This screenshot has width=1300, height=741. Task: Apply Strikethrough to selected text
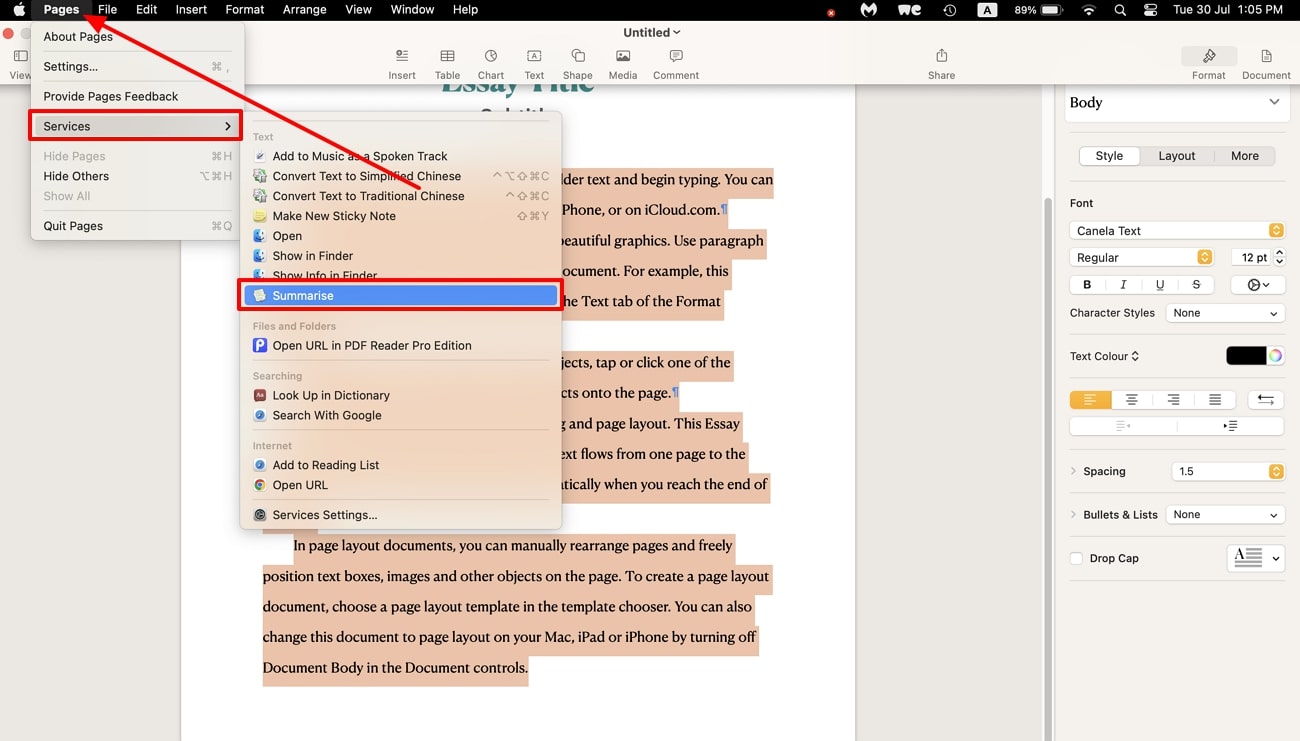coord(1196,285)
